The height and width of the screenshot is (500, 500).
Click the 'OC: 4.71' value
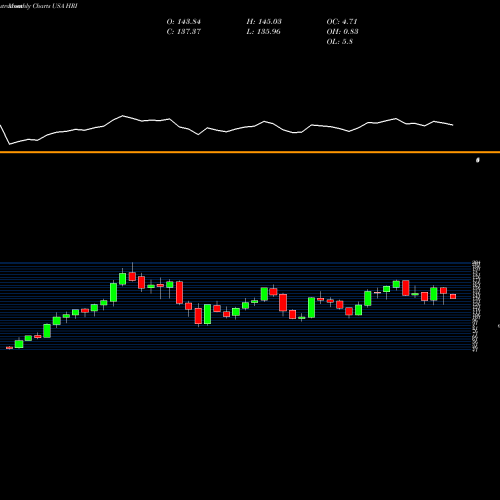[x=342, y=22]
